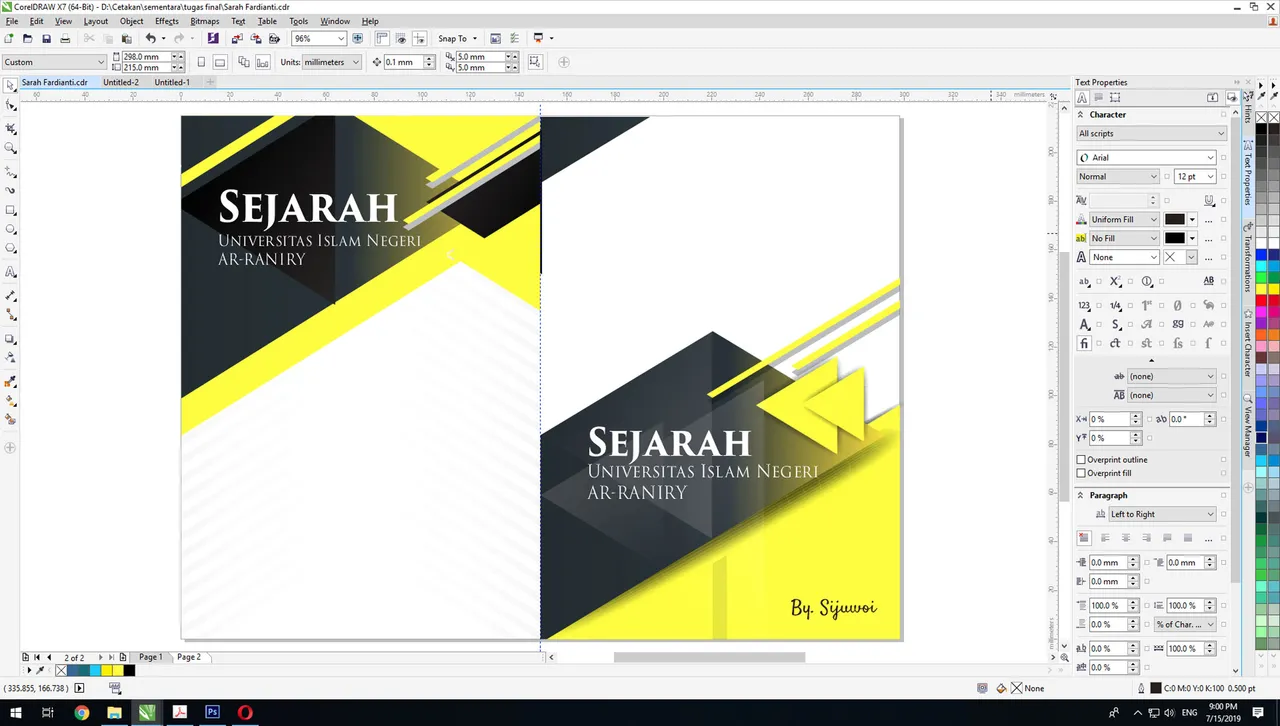1280x726 pixels.
Task: Select the Freehand tool in toolbox
Action: click(x=11, y=169)
